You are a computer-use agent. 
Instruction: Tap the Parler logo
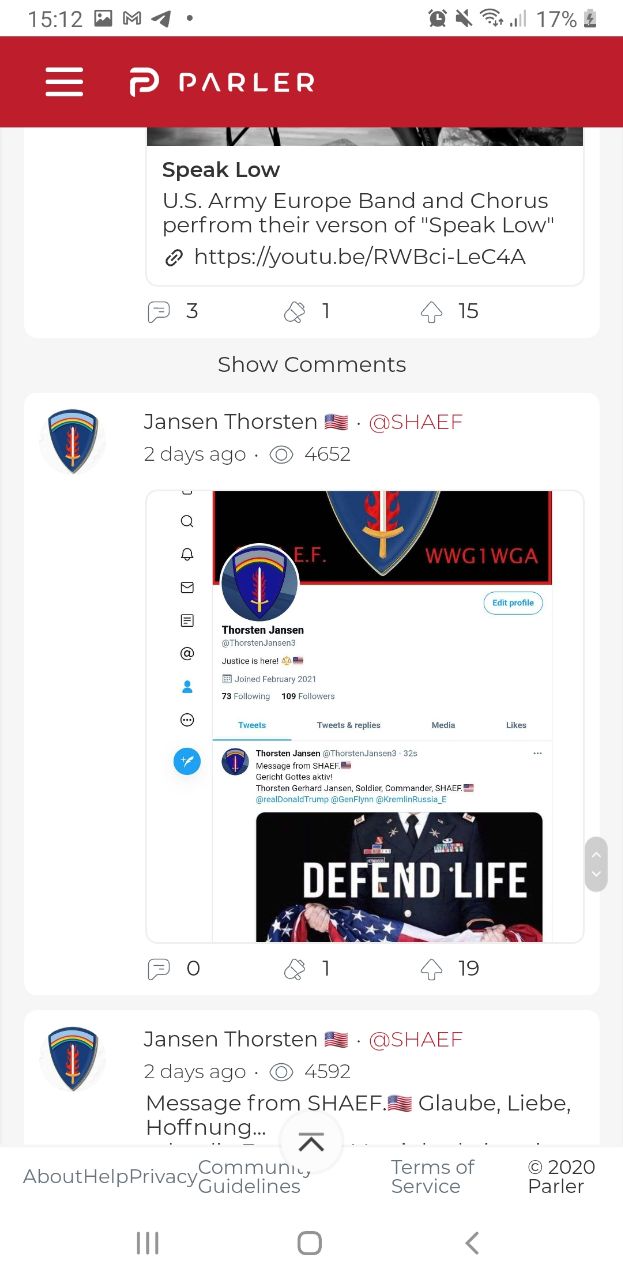pyautogui.click(x=222, y=82)
